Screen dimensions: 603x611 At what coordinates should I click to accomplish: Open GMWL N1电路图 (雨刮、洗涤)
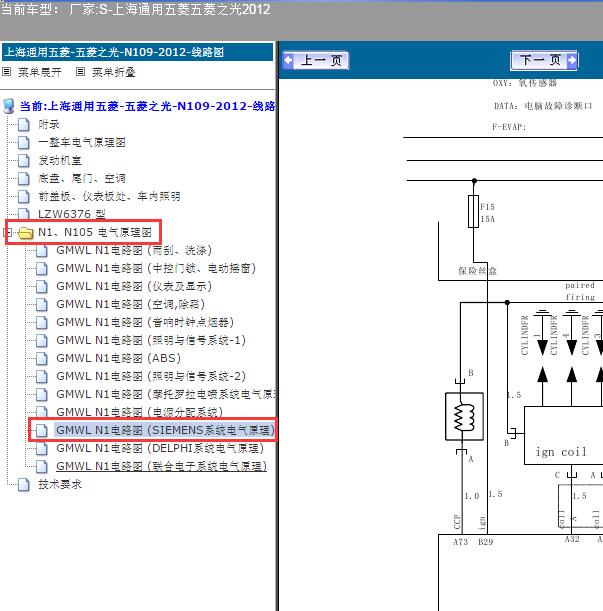pyautogui.click(x=134, y=250)
